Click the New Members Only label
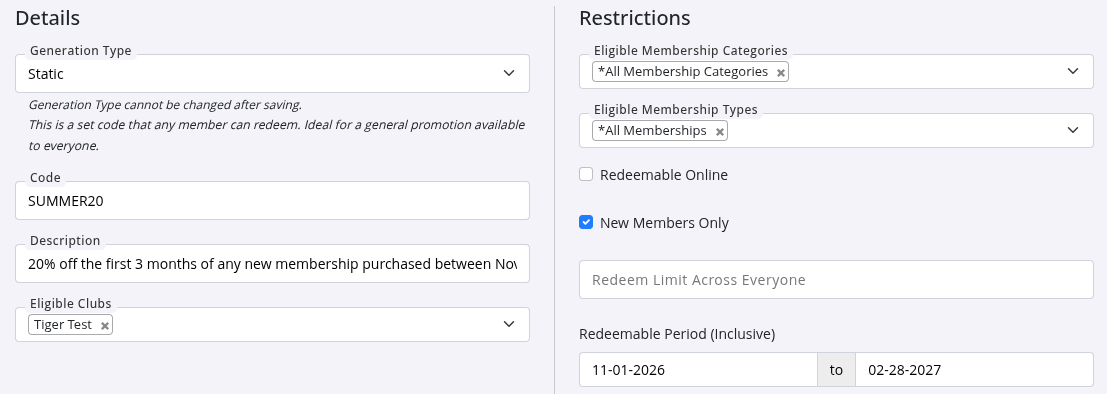The width and height of the screenshot is (1107, 394). click(x=664, y=223)
